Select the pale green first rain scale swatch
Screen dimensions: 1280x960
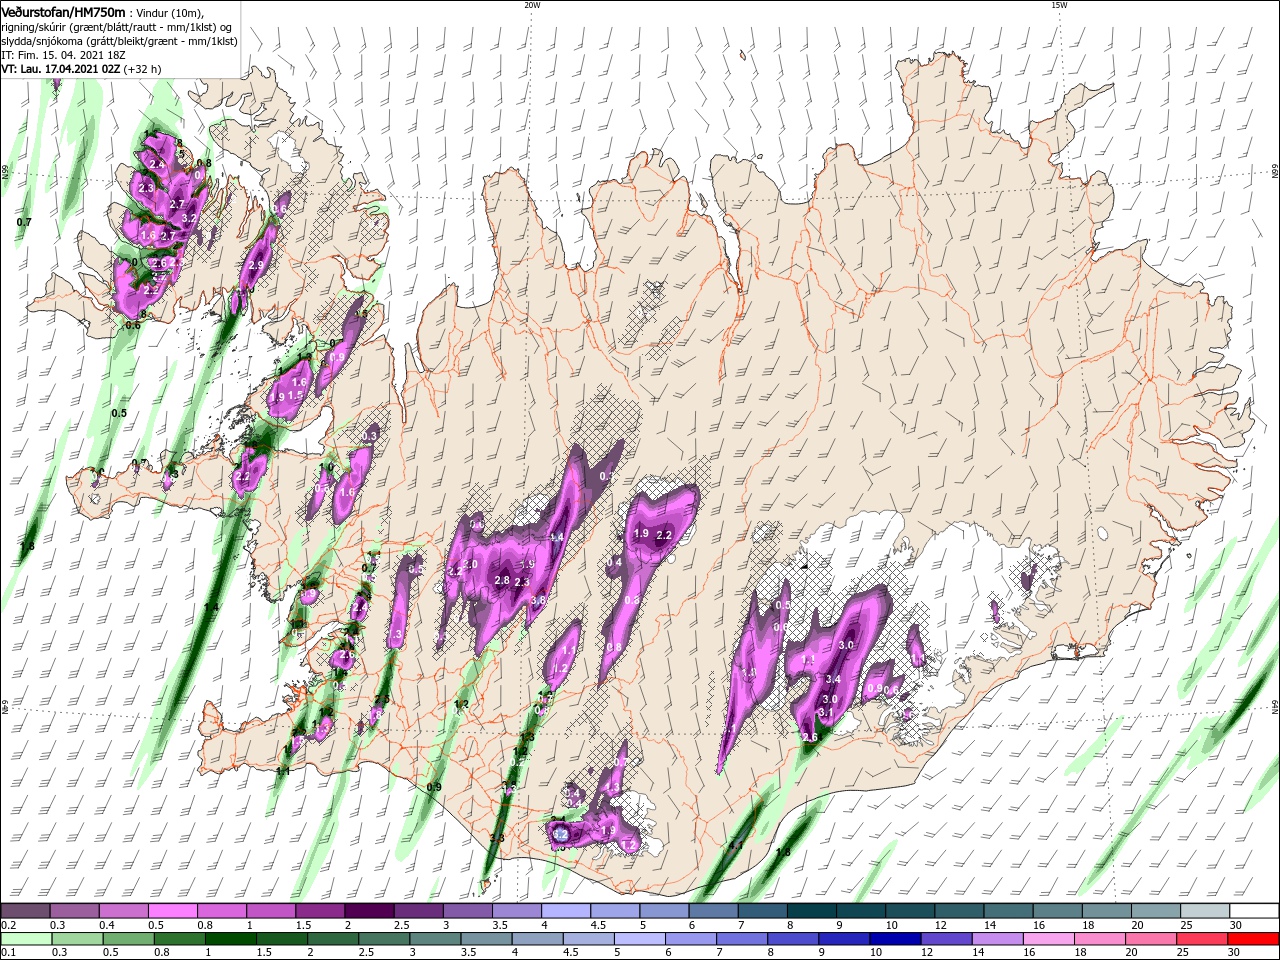pyautogui.click(x=25, y=939)
